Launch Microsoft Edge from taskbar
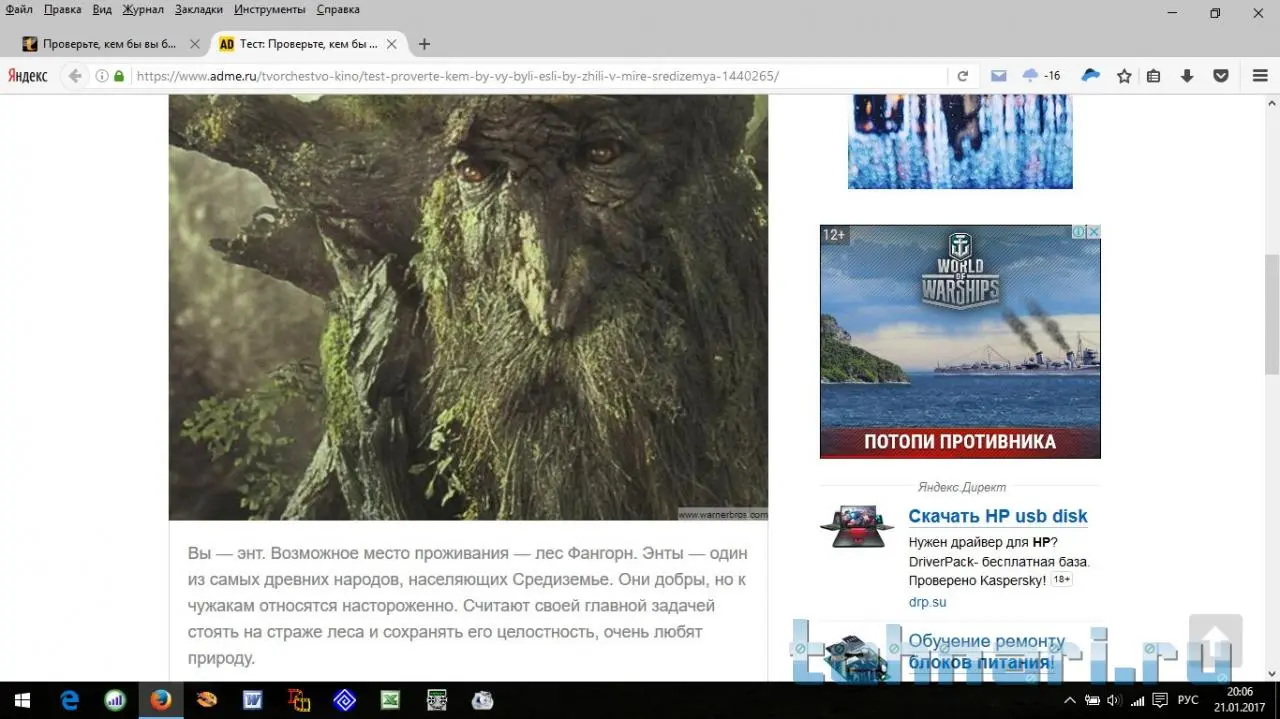1280x719 pixels. pos(69,700)
